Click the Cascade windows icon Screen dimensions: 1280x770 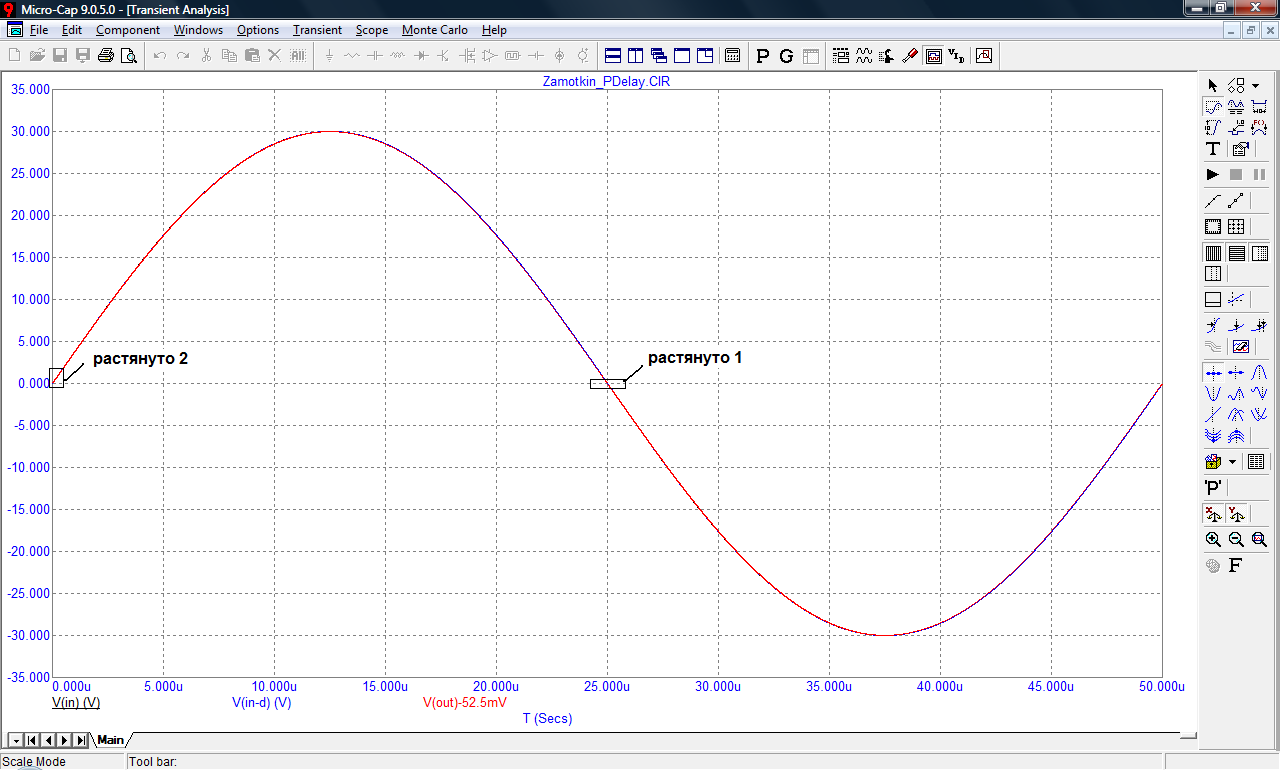coord(659,56)
